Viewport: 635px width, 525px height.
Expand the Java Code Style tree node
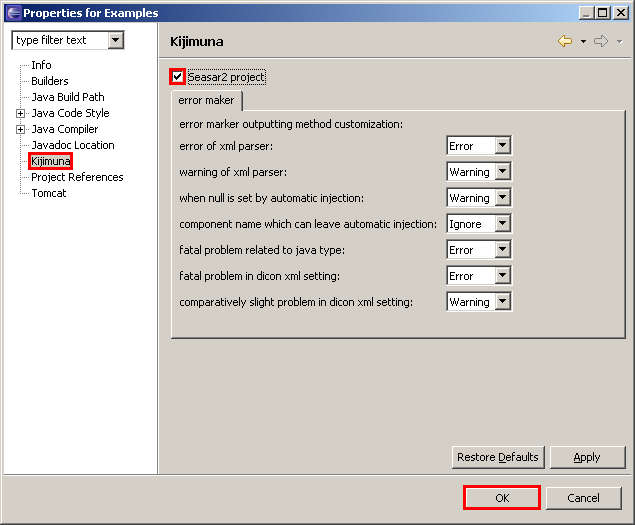point(20,113)
